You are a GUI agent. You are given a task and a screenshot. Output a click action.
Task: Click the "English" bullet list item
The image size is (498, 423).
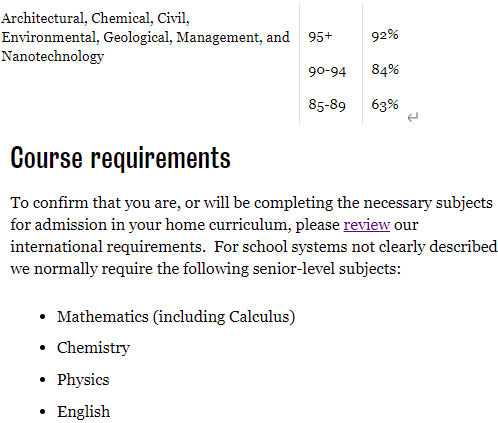(83, 412)
